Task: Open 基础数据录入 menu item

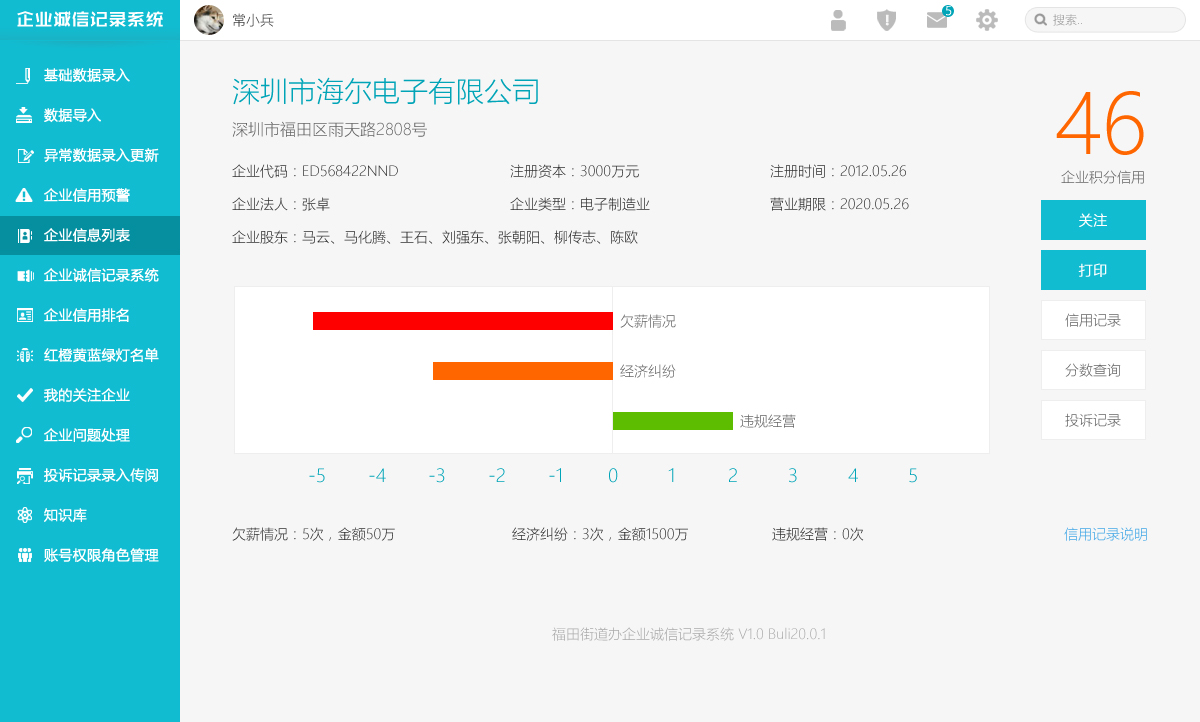Action: coord(90,75)
